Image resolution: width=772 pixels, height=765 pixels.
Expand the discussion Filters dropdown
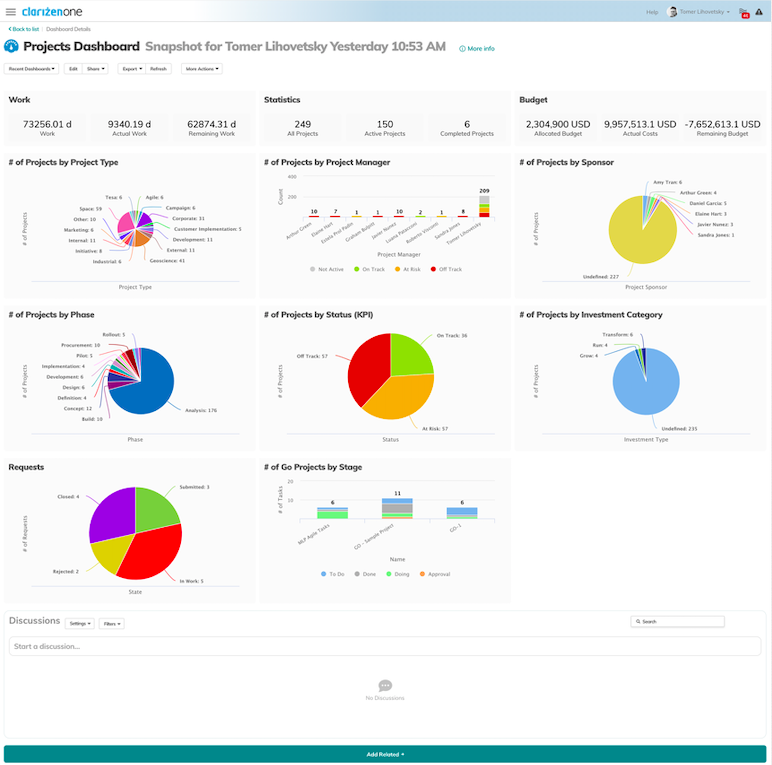(111, 624)
